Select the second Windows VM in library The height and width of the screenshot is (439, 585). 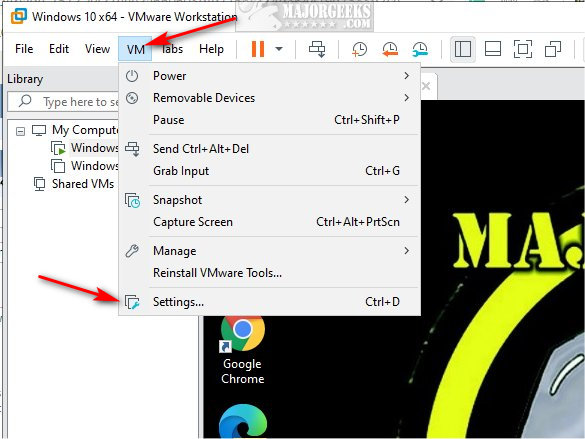click(x=94, y=166)
